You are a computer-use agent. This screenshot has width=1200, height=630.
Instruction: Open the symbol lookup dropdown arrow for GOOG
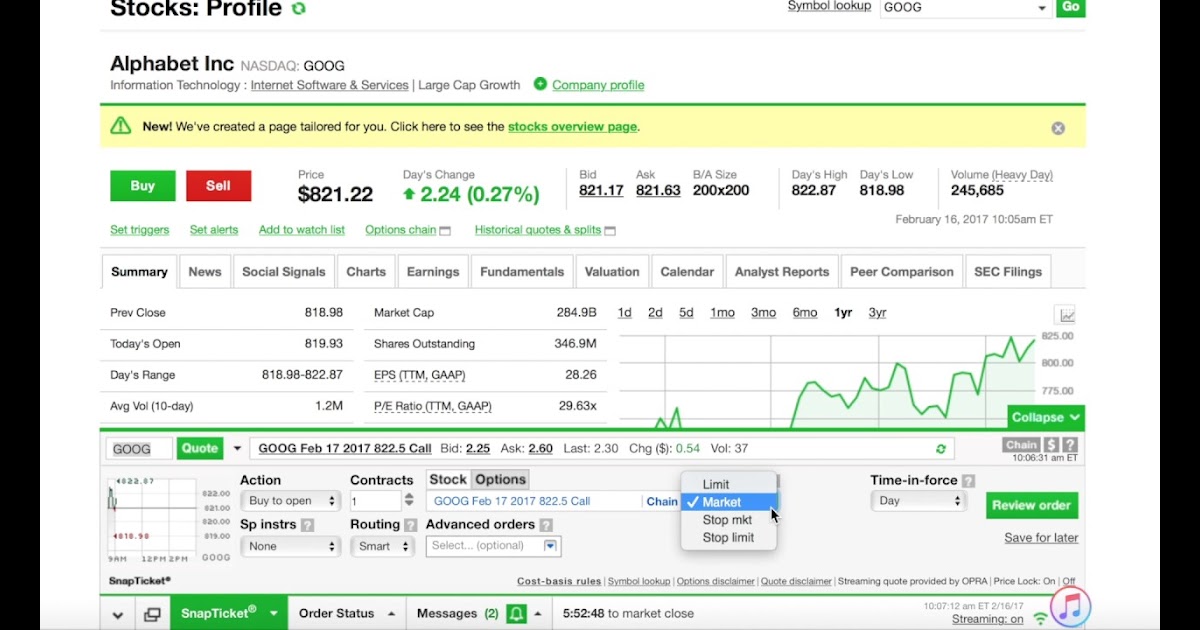(1042, 8)
